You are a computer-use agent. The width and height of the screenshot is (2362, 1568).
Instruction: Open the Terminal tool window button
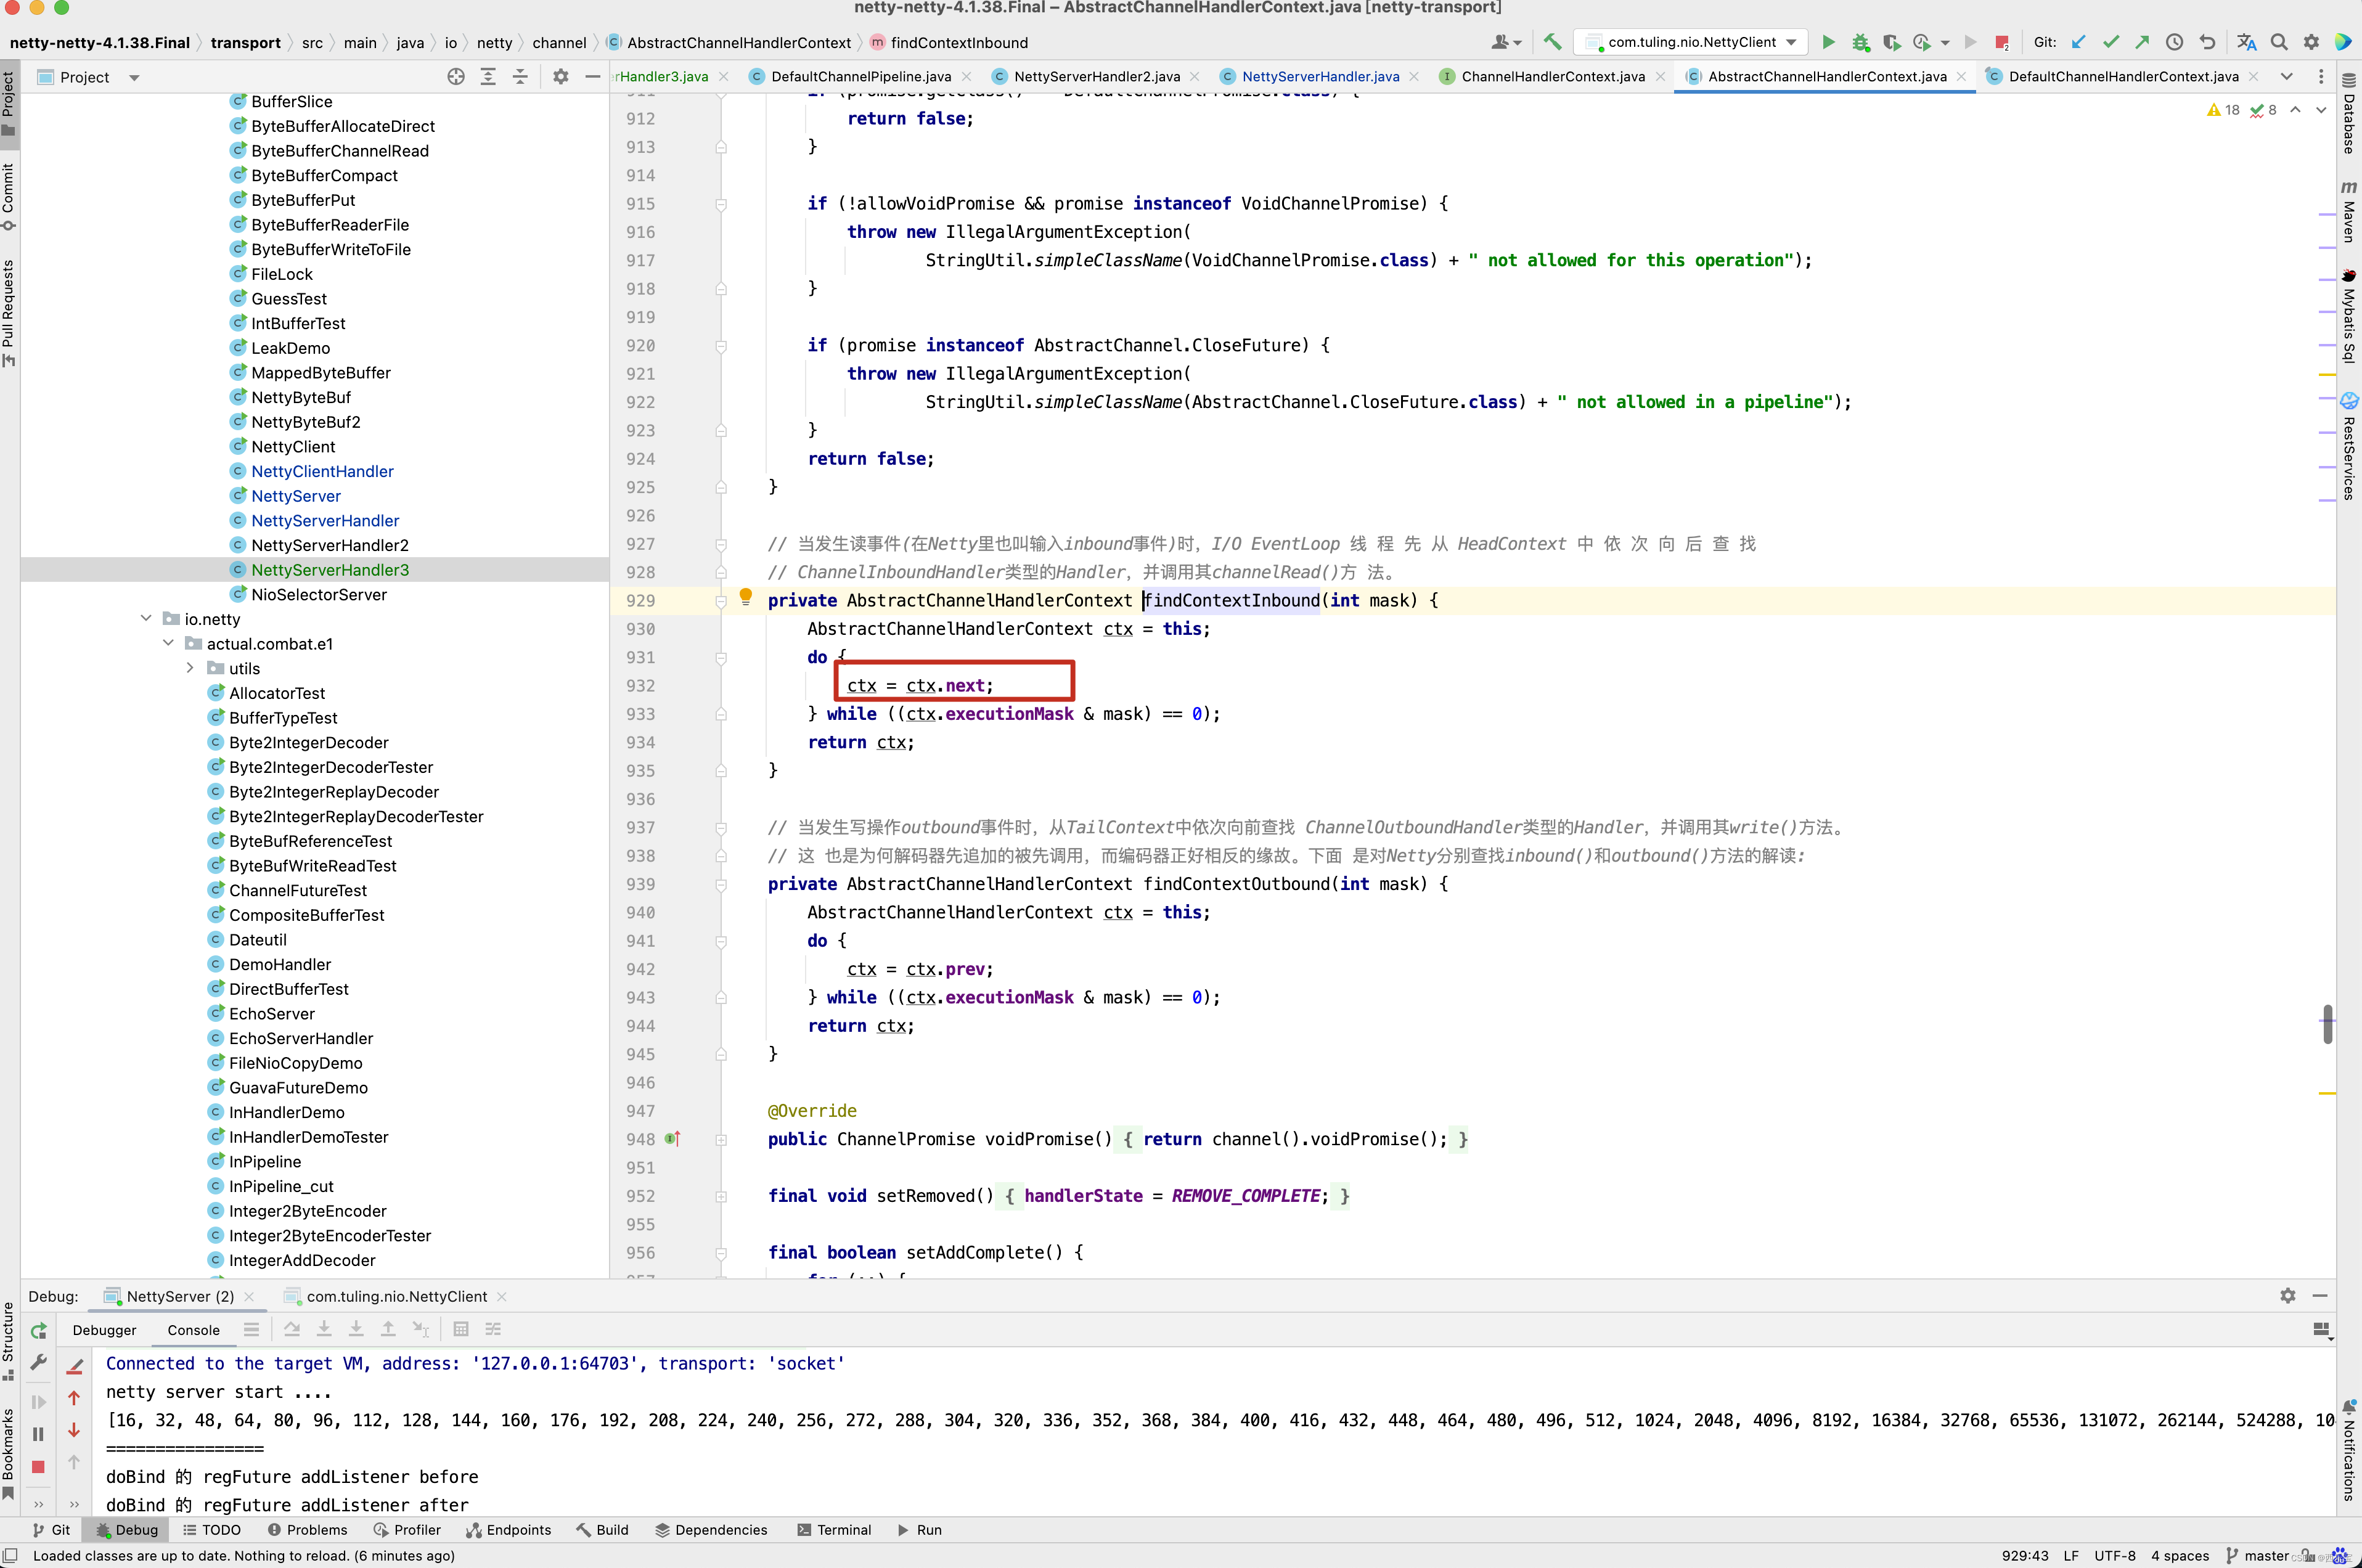(x=834, y=1530)
